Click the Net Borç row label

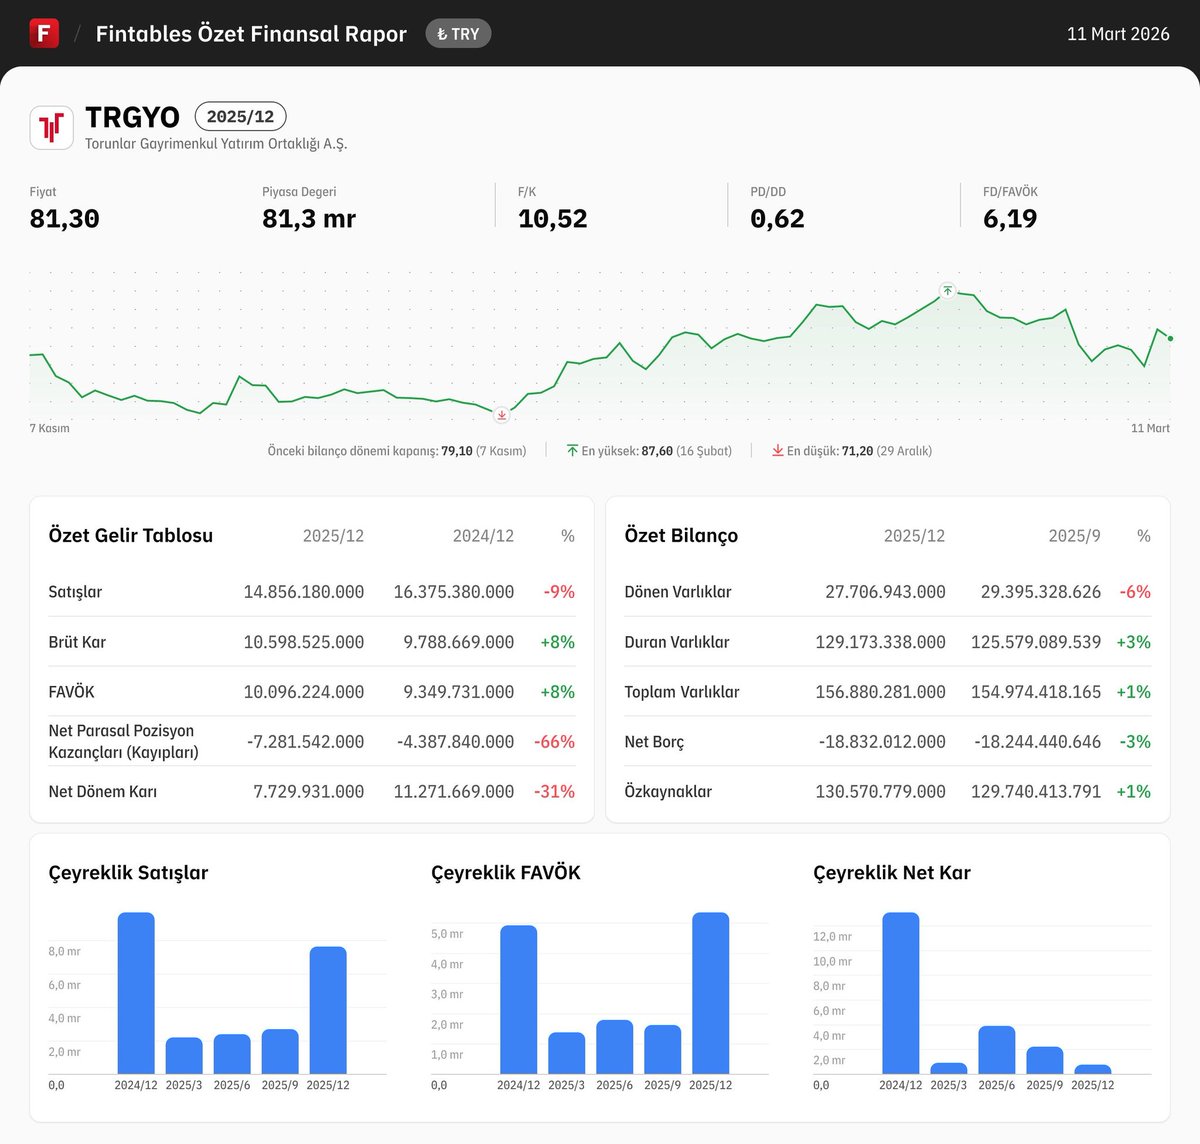[x=654, y=742]
